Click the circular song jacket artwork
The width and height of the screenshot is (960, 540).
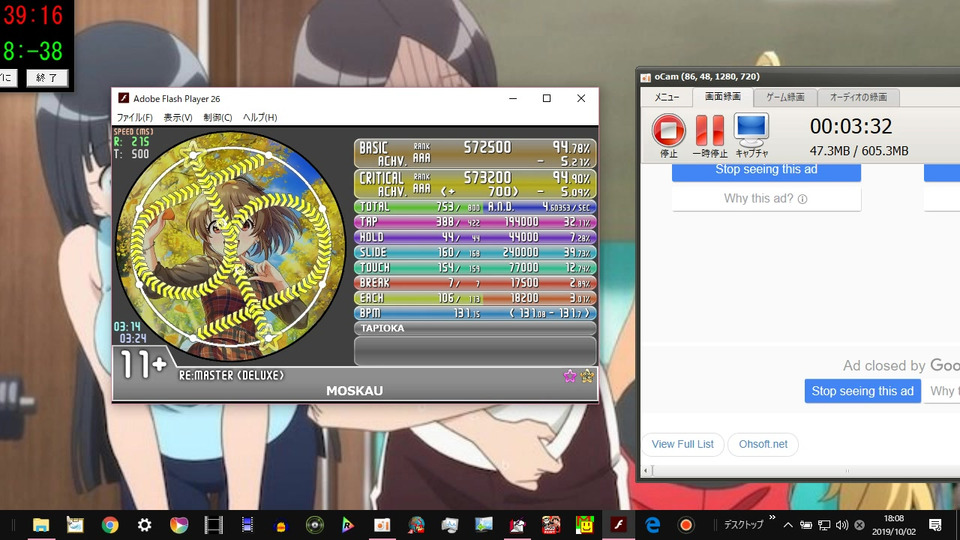[x=230, y=245]
